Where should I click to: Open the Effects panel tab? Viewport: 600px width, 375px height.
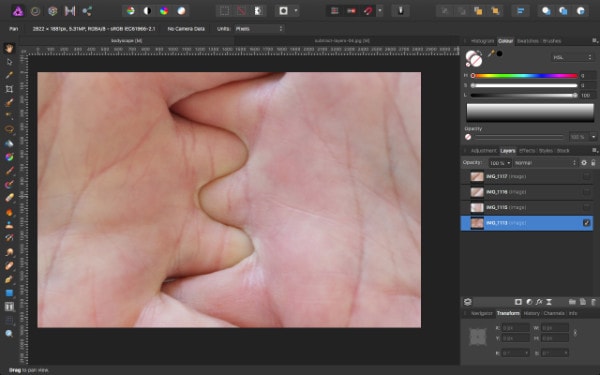point(527,151)
